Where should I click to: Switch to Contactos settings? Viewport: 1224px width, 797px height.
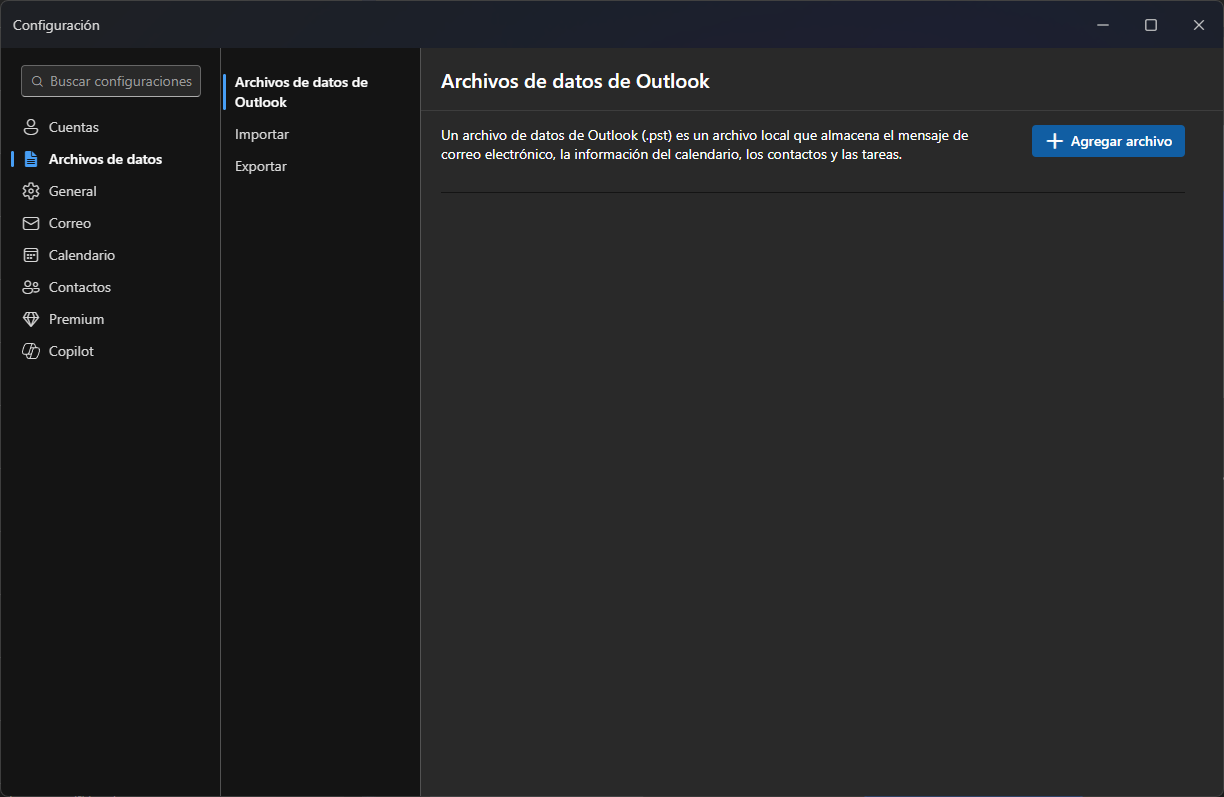point(110,287)
